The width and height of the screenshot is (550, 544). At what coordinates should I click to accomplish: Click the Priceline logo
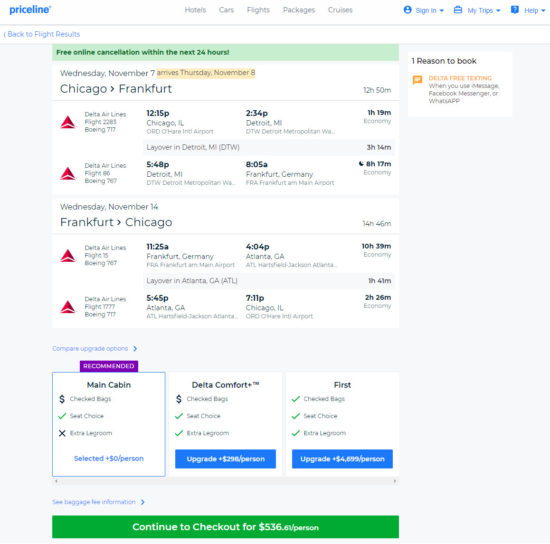(x=30, y=10)
